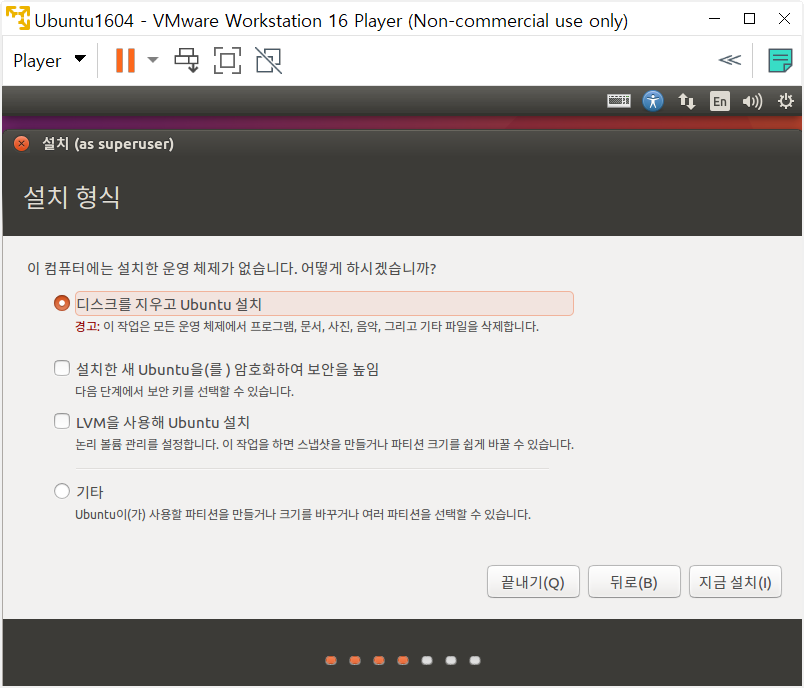Close the installer window with red button
The width and height of the screenshot is (804, 688).
click(x=22, y=144)
